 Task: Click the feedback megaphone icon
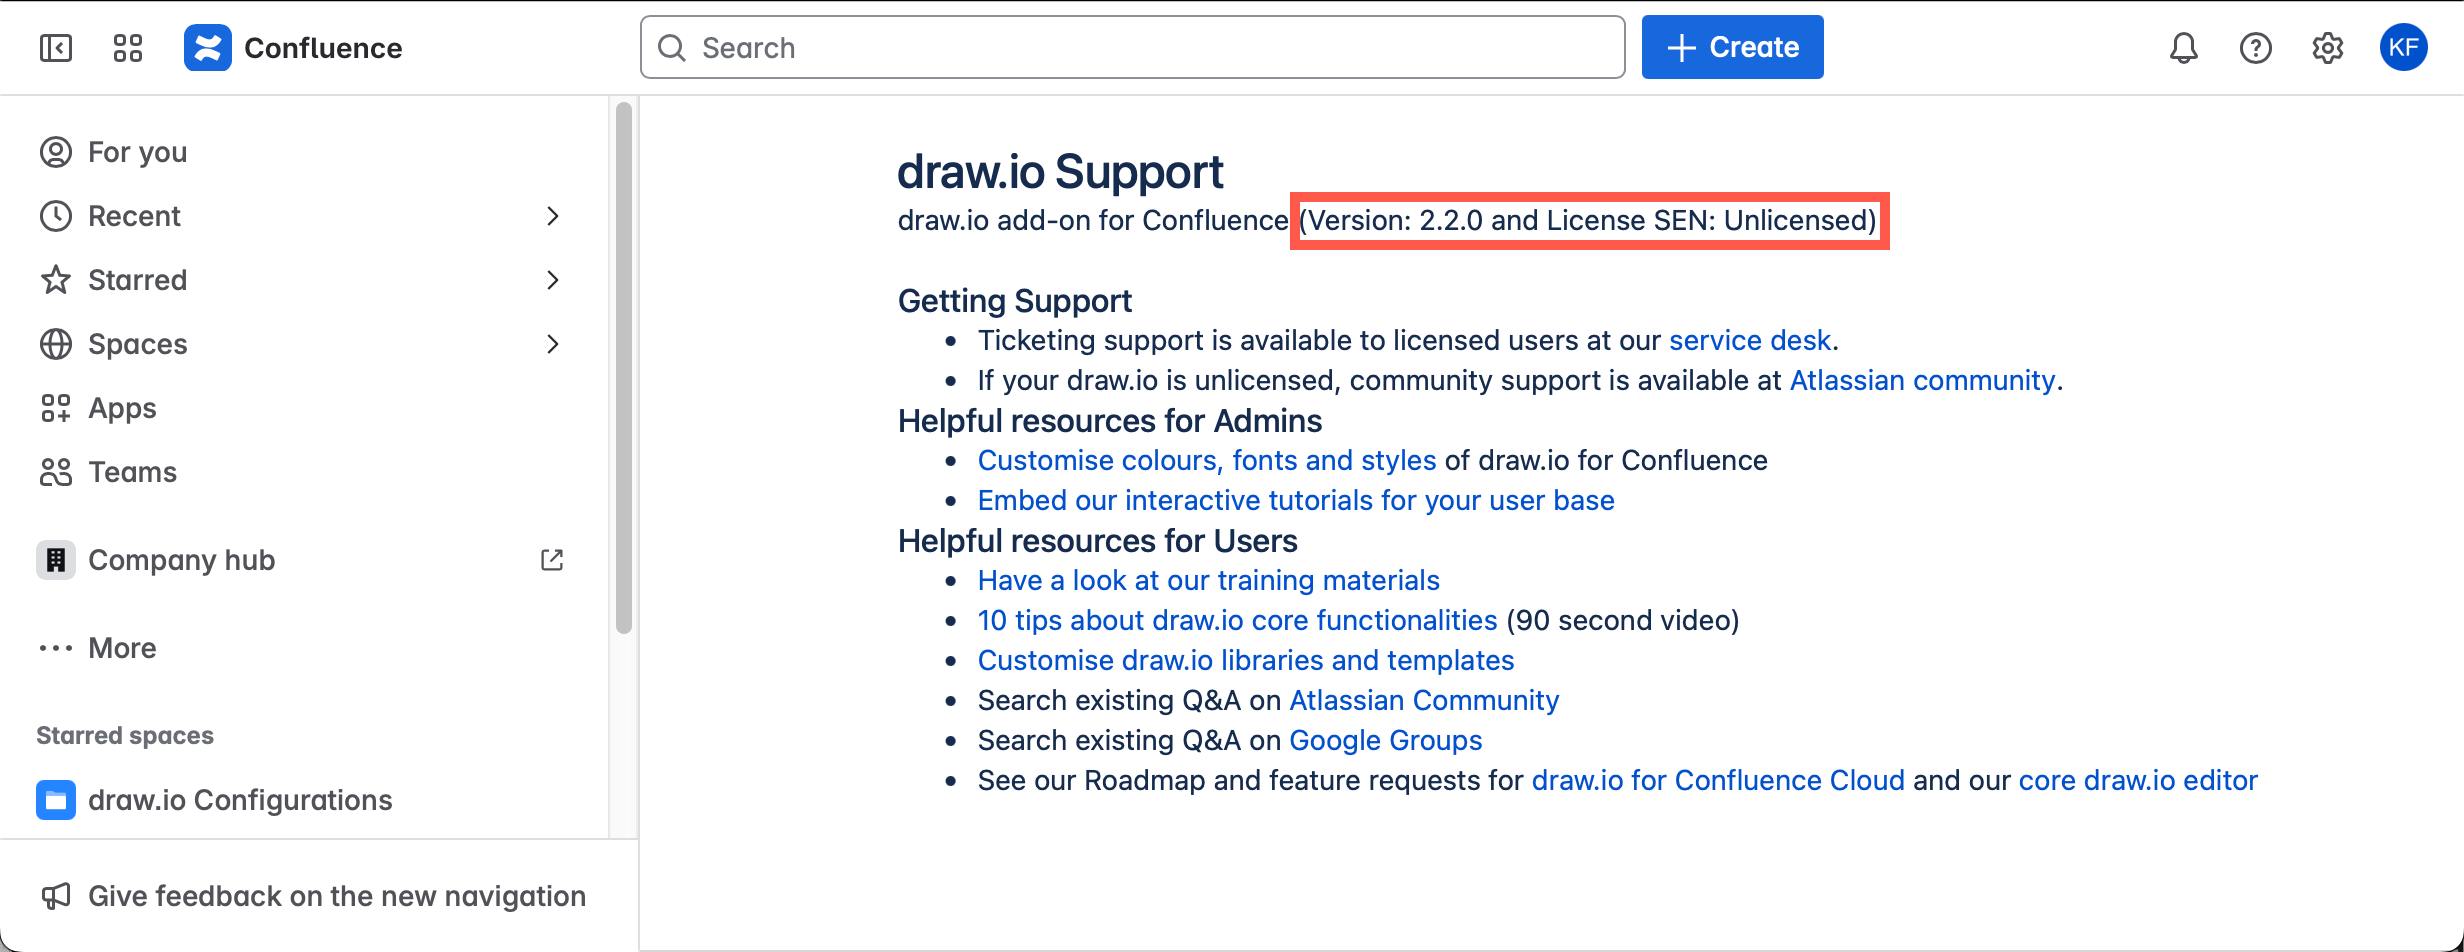pos(56,896)
